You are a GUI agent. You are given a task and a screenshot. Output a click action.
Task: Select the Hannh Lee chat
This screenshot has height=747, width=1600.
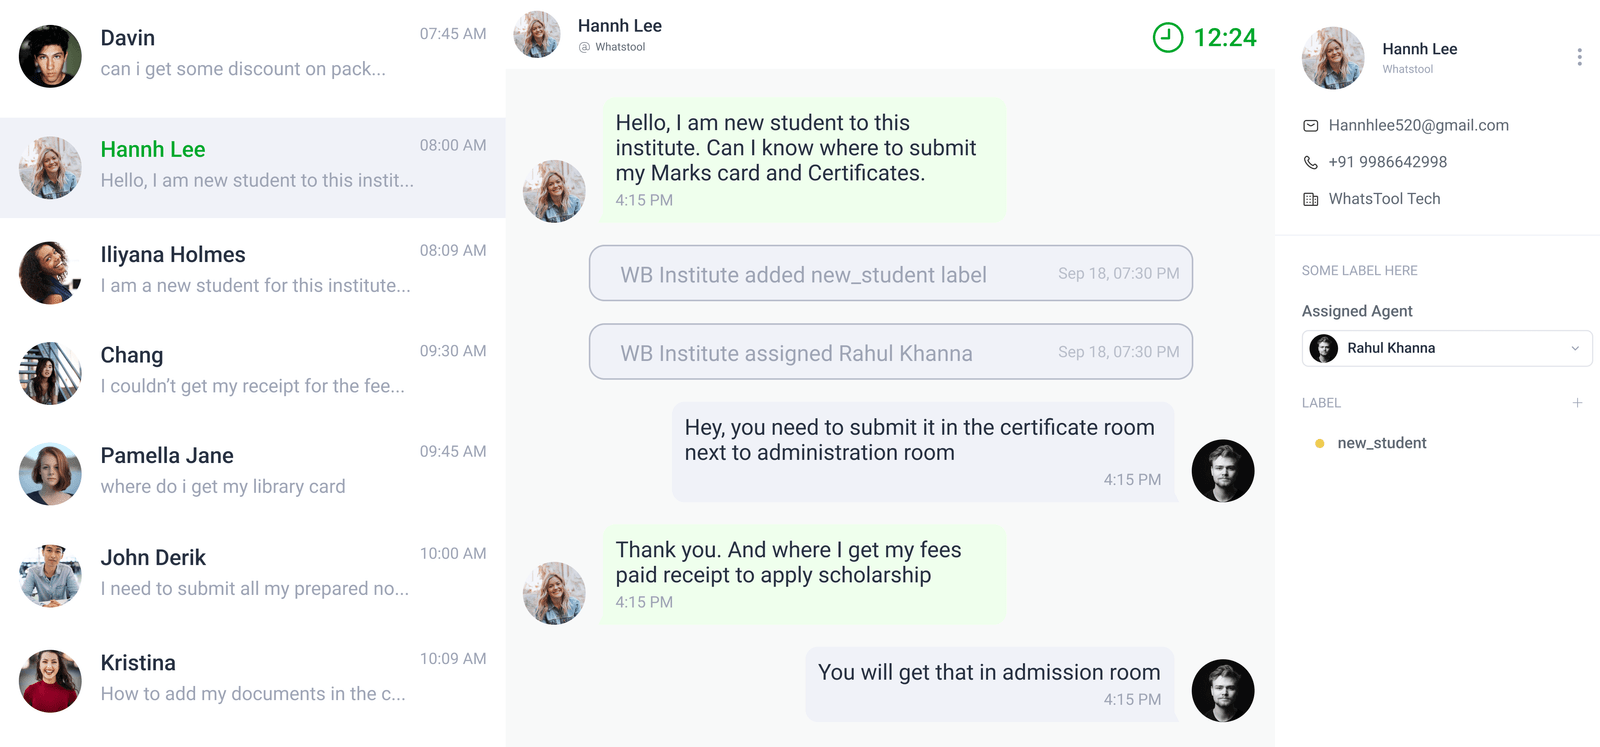tap(252, 167)
